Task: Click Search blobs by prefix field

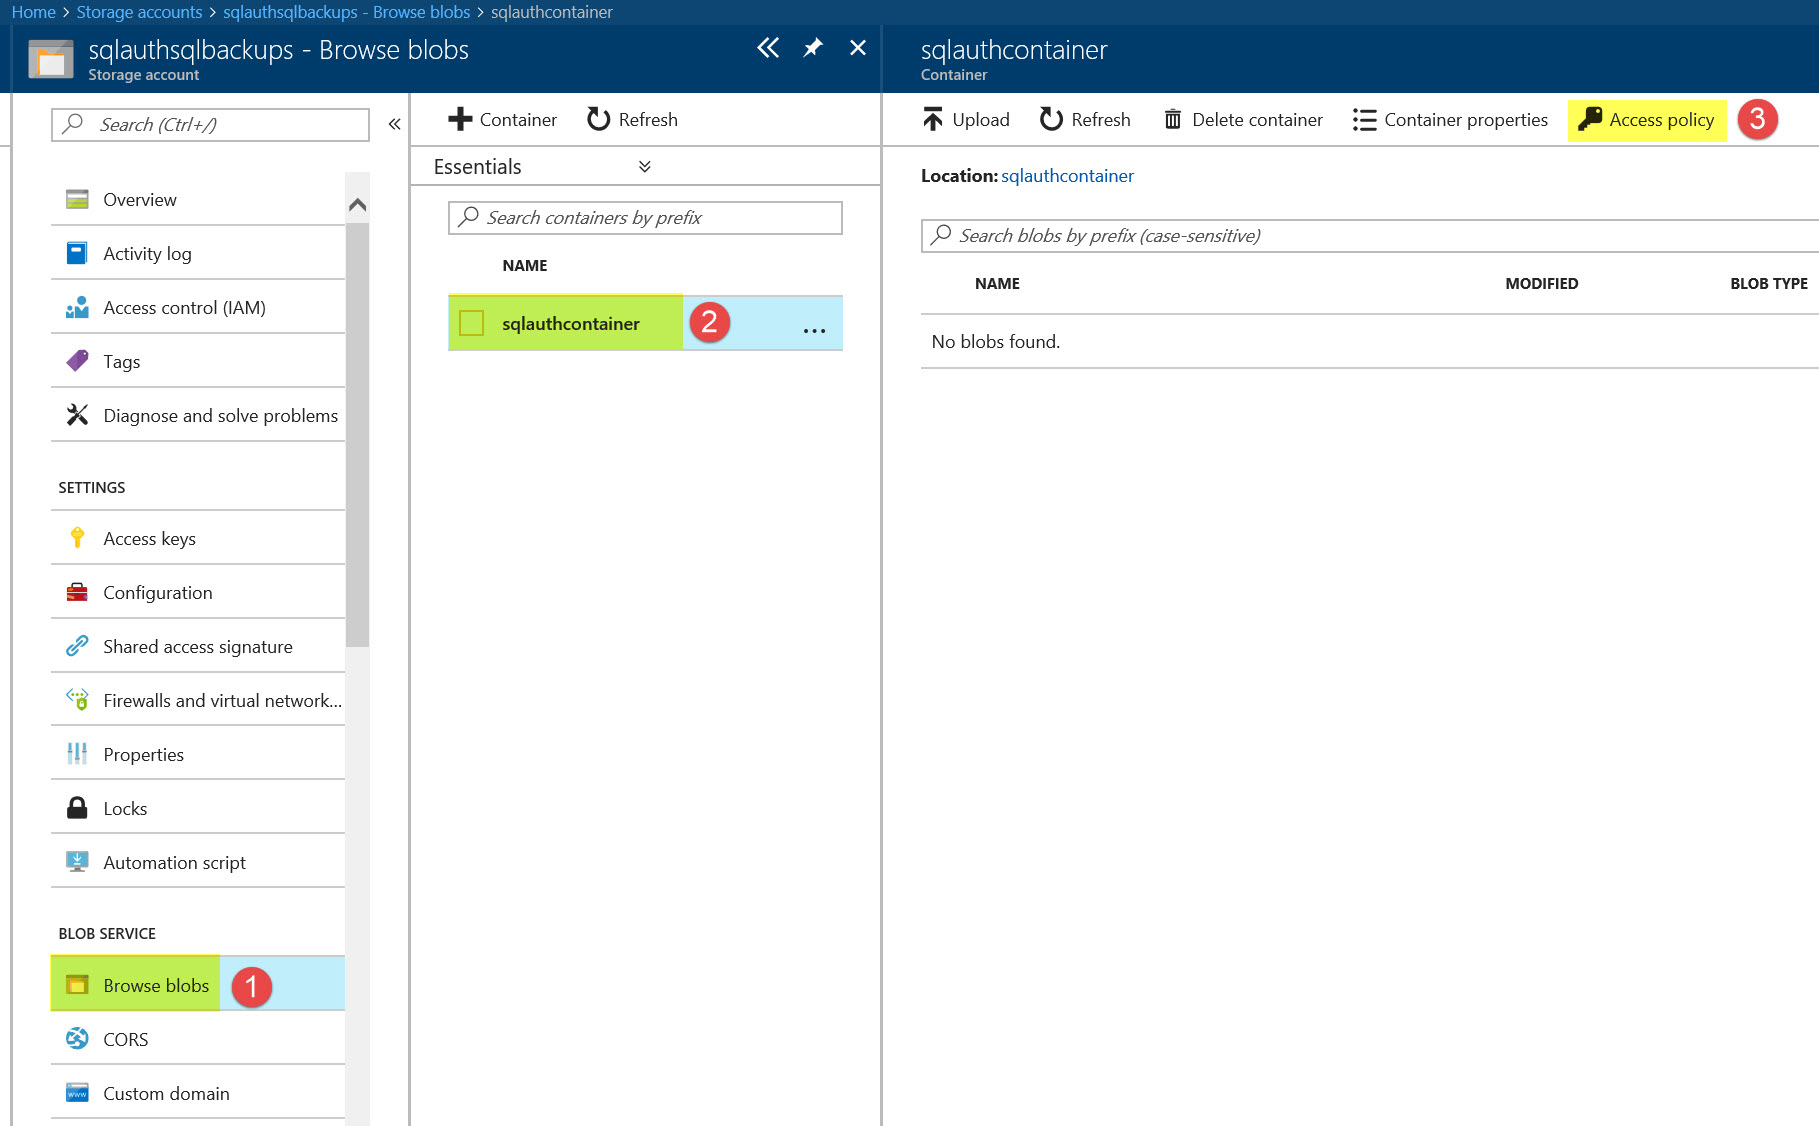Action: pos(1369,235)
